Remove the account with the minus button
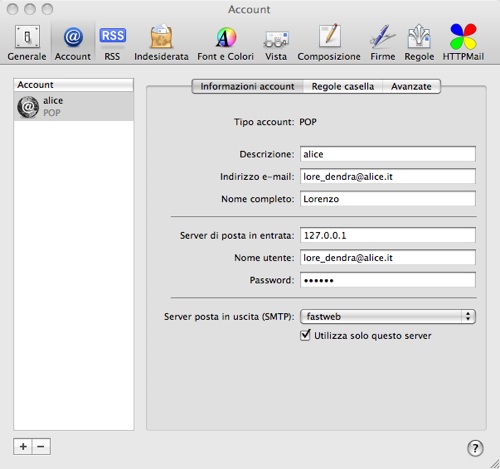 click(x=41, y=446)
